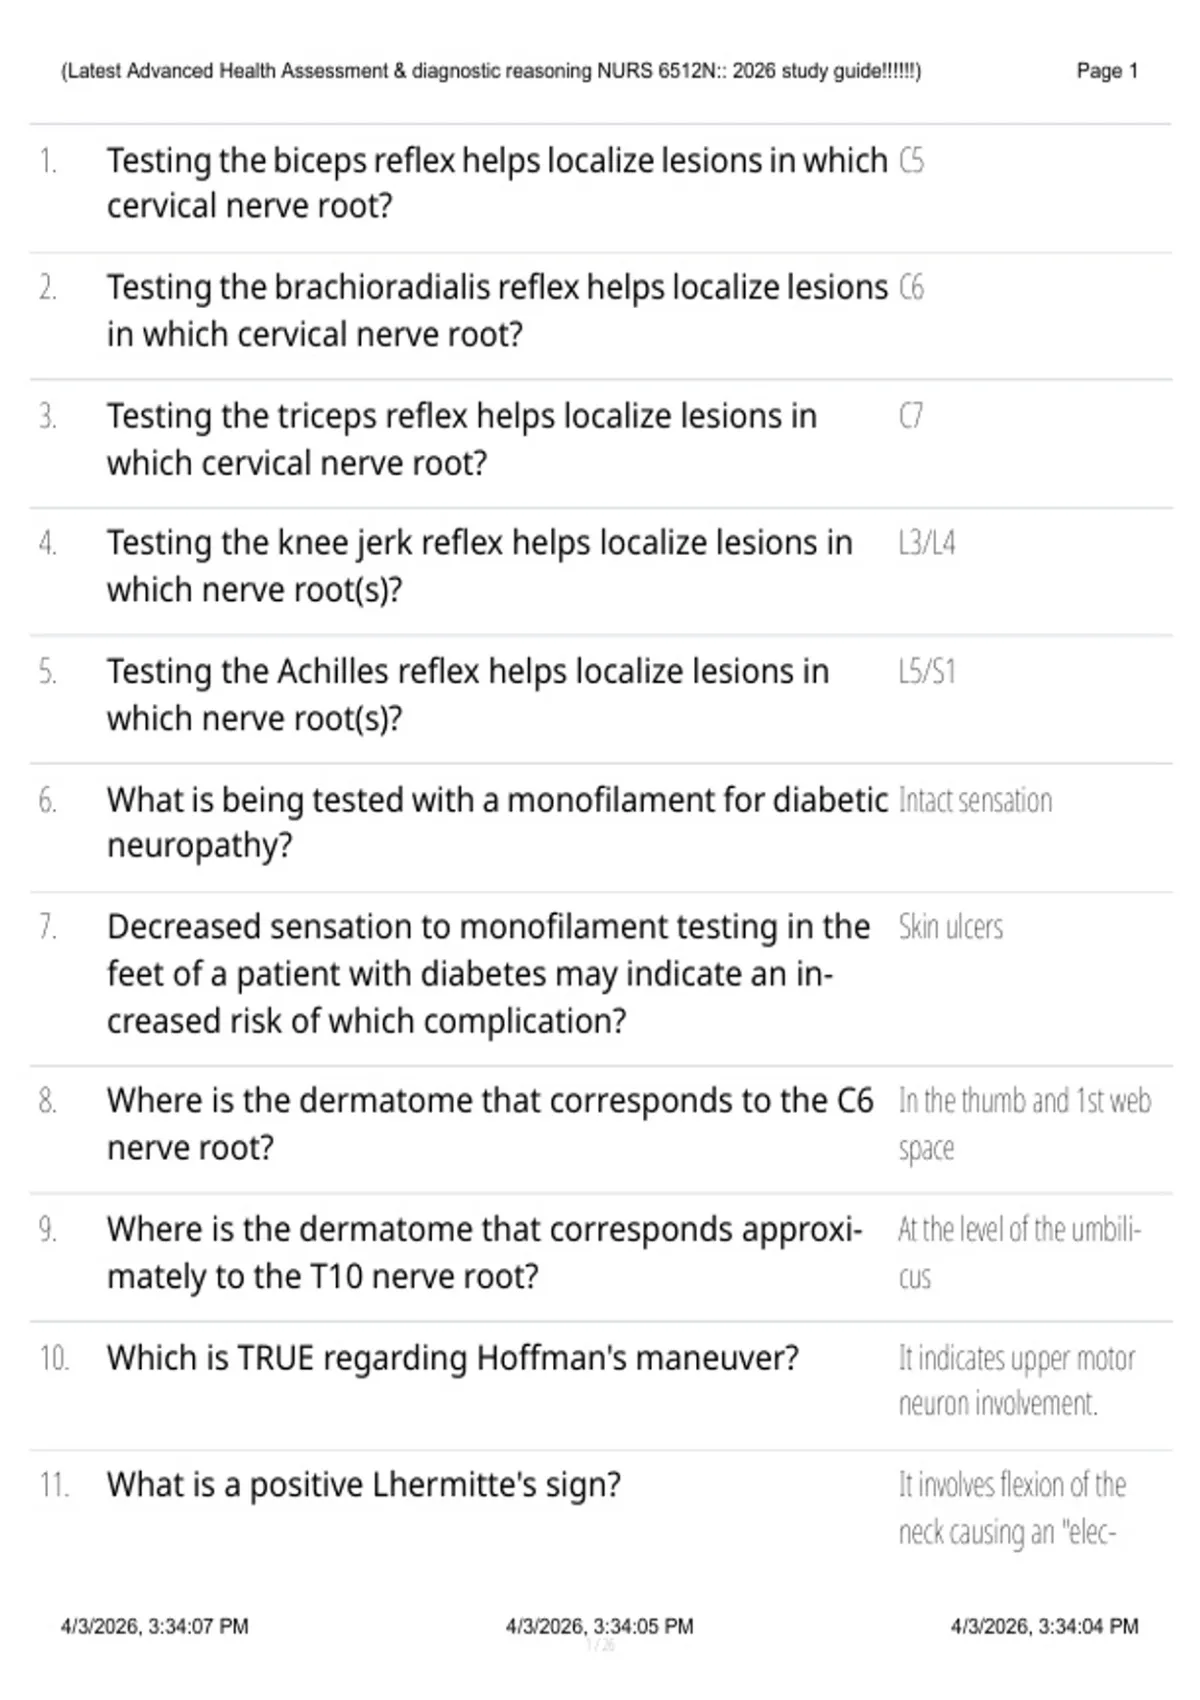1200x1700 pixels.
Task: Click the Page 1 label
Action: pos(1107,71)
